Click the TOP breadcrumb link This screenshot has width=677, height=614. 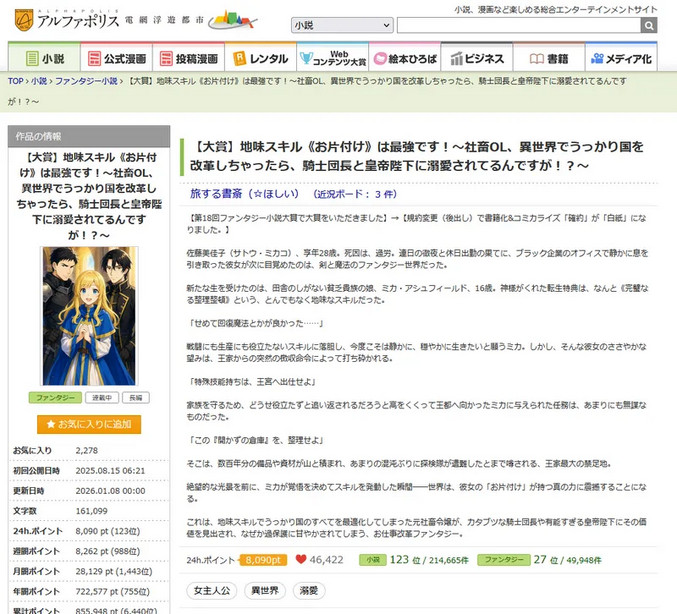15,80
